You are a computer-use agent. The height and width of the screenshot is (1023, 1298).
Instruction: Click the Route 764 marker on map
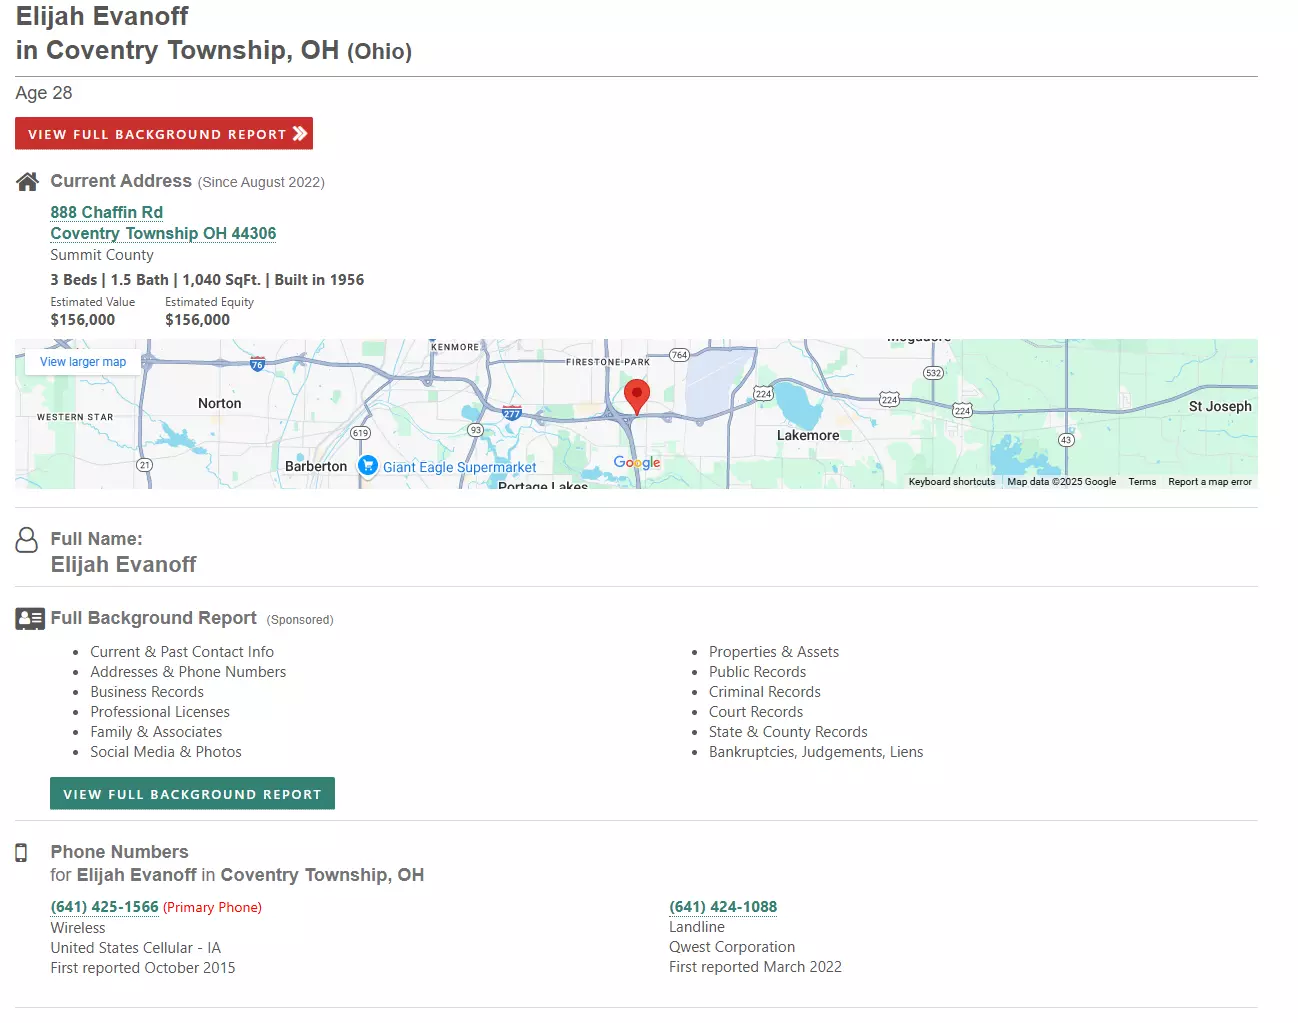[679, 355]
